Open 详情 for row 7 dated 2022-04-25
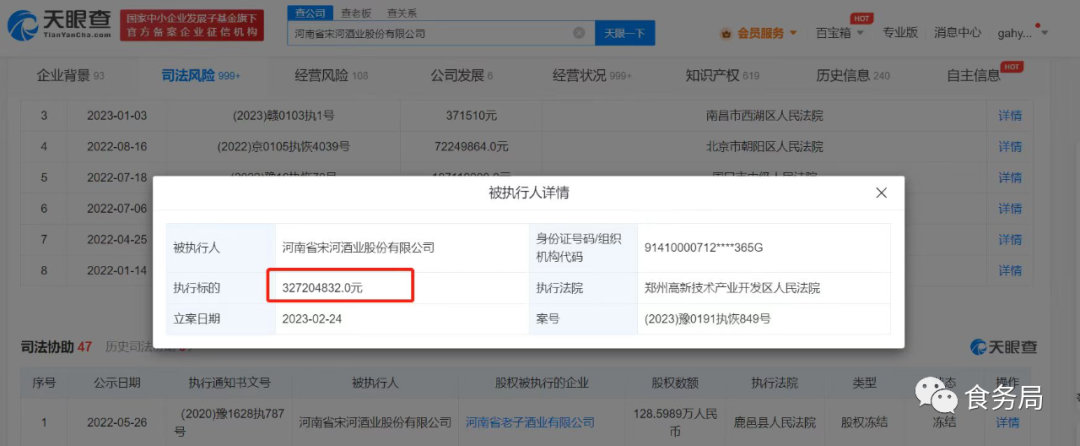The image size is (1080, 446). 1010,240
